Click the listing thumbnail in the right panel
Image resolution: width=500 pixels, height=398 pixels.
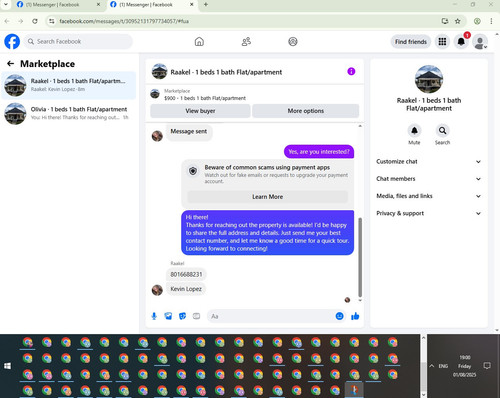coord(429,79)
